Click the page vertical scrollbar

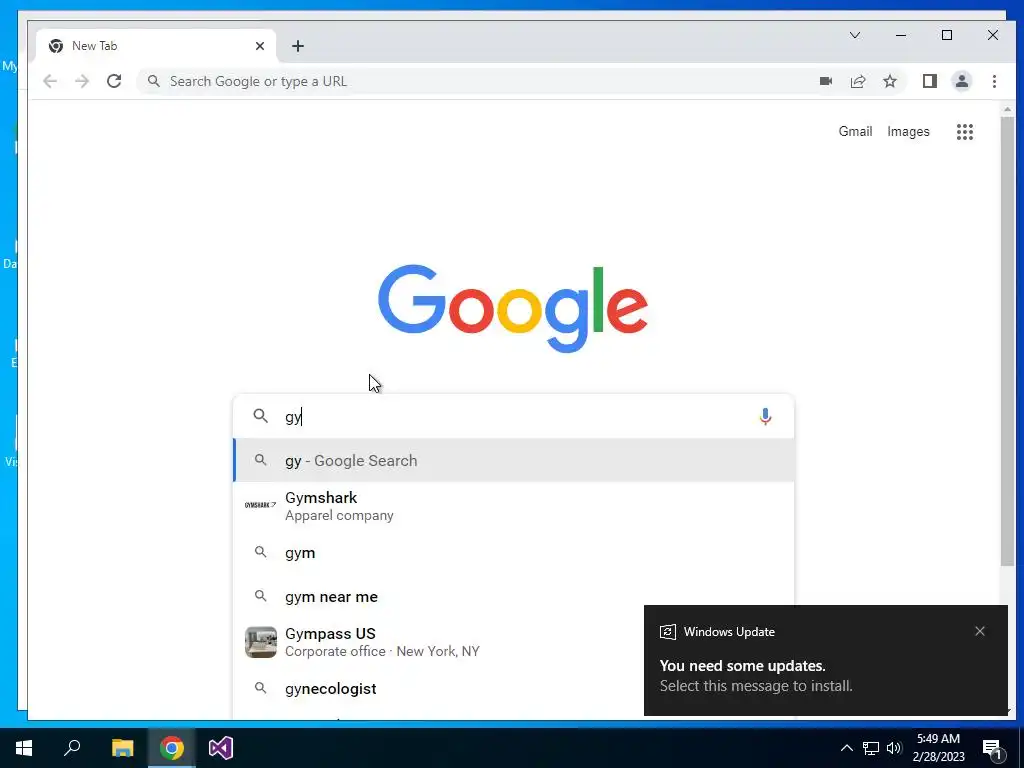click(x=1007, y=340)
